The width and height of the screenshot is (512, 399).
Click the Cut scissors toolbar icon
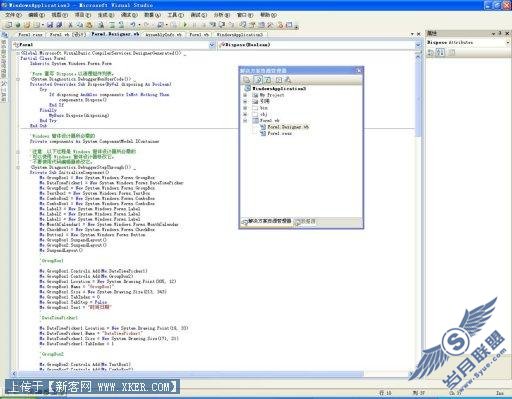pos(71,25)
